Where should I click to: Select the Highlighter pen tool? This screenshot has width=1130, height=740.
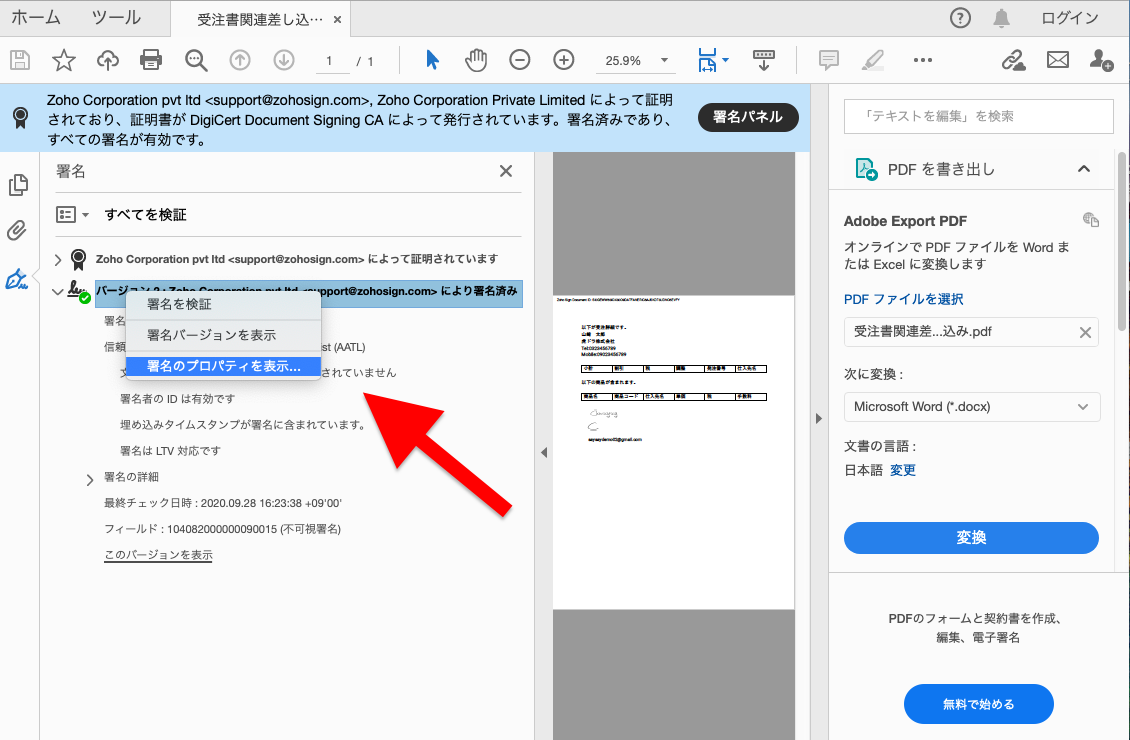(x=873, y=60)
